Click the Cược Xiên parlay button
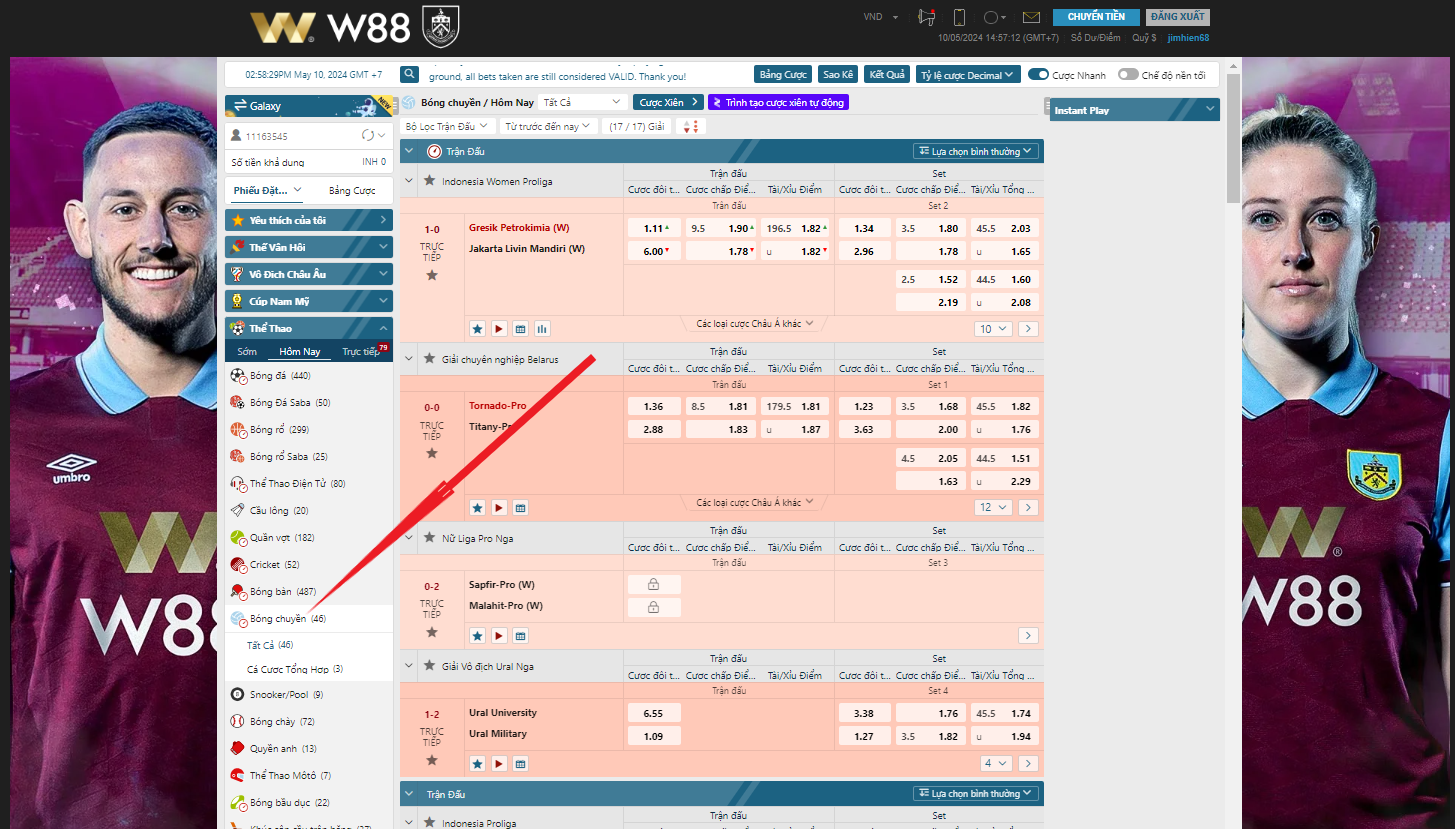The image size is (1455, 829). pos(668,102)
